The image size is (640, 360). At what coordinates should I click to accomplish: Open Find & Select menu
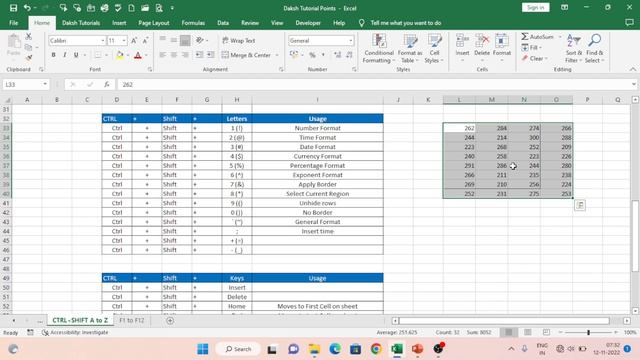point(594,49)
